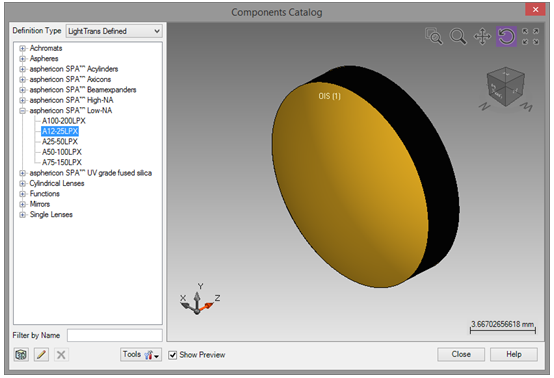Select the A100-200LPX component
554x378 pixels.
pyautogui.click(x=64, y=121)
